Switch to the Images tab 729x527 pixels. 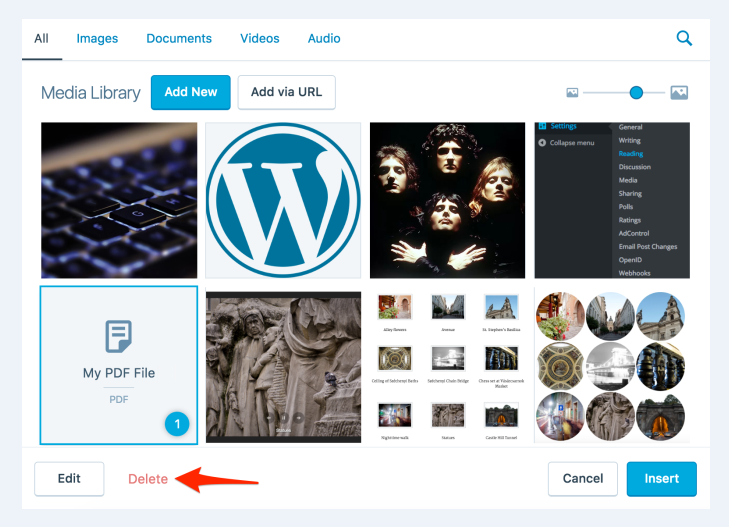coord(97,39)
